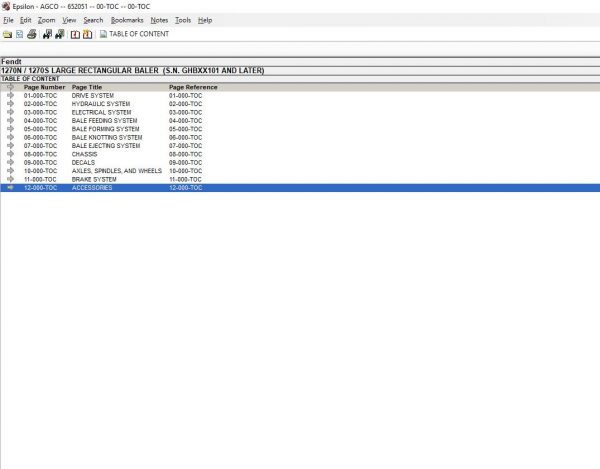Open the Notes menu

(159, 20)
